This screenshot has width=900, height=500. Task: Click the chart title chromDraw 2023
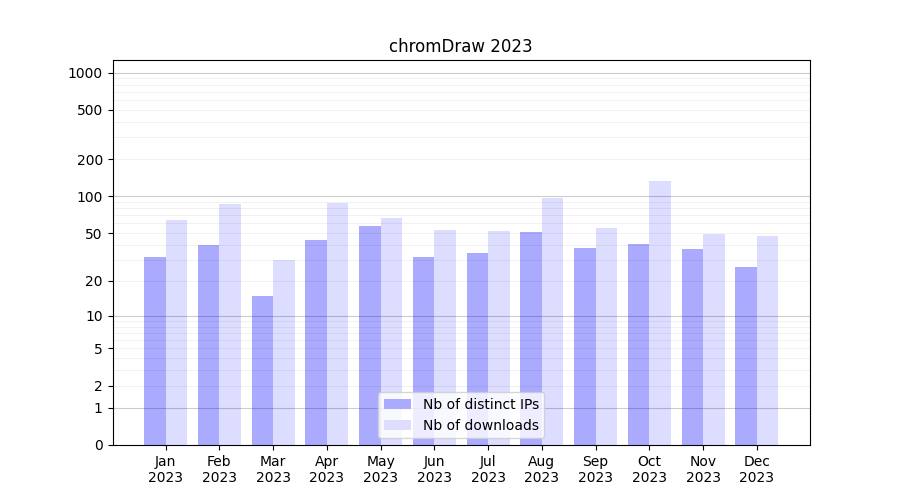point(460,46)
